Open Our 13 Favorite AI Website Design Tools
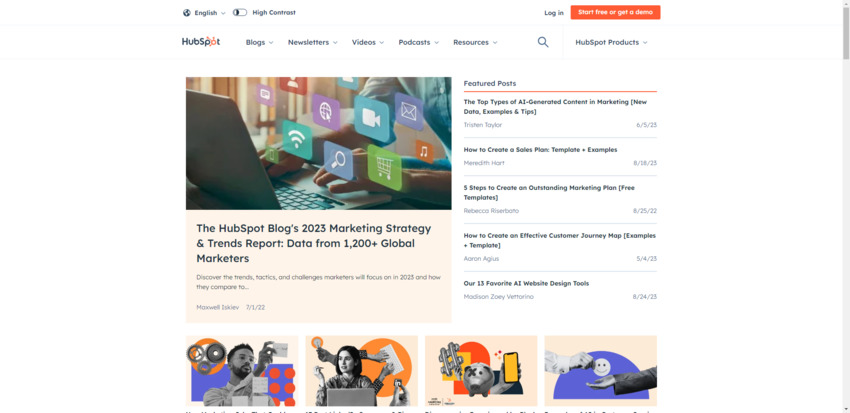The width and height of the screenshot is (850, 413). point(526,283)
